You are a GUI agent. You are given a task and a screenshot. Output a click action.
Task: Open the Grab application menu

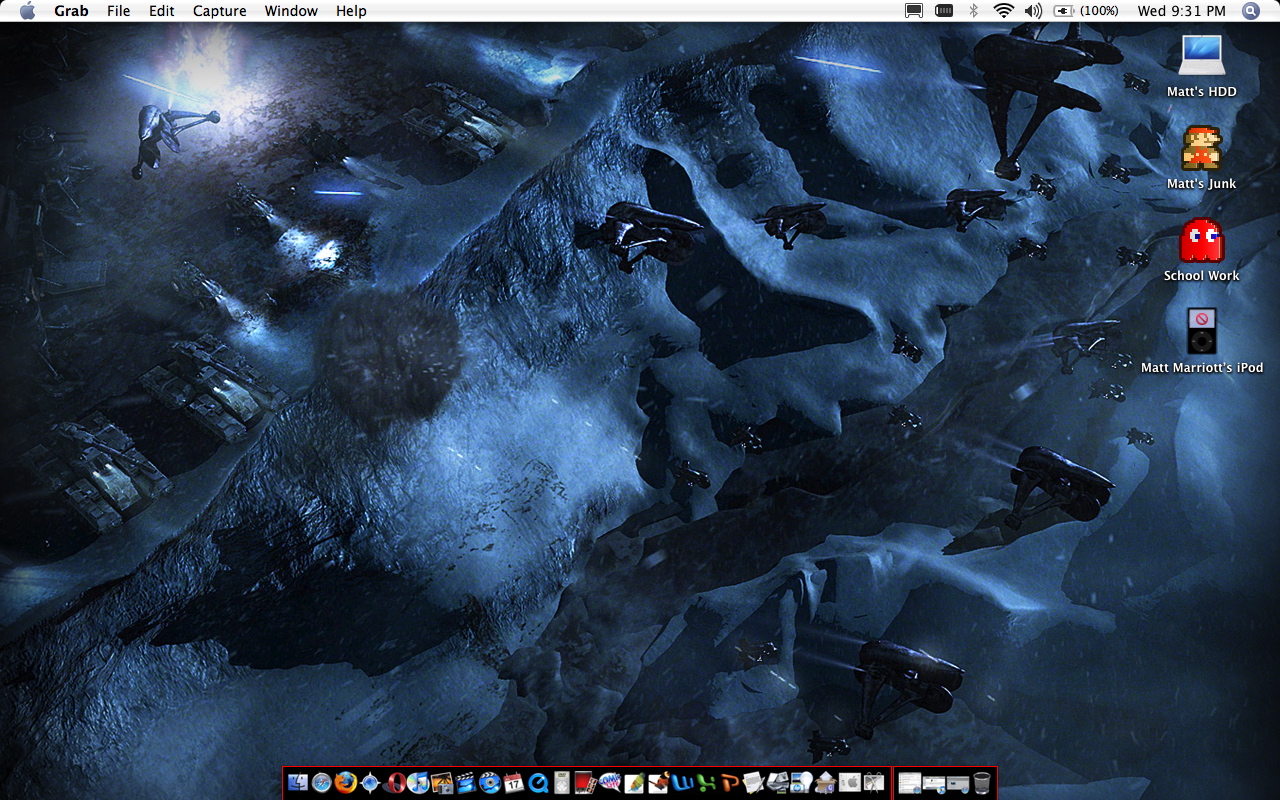(71, 11)
